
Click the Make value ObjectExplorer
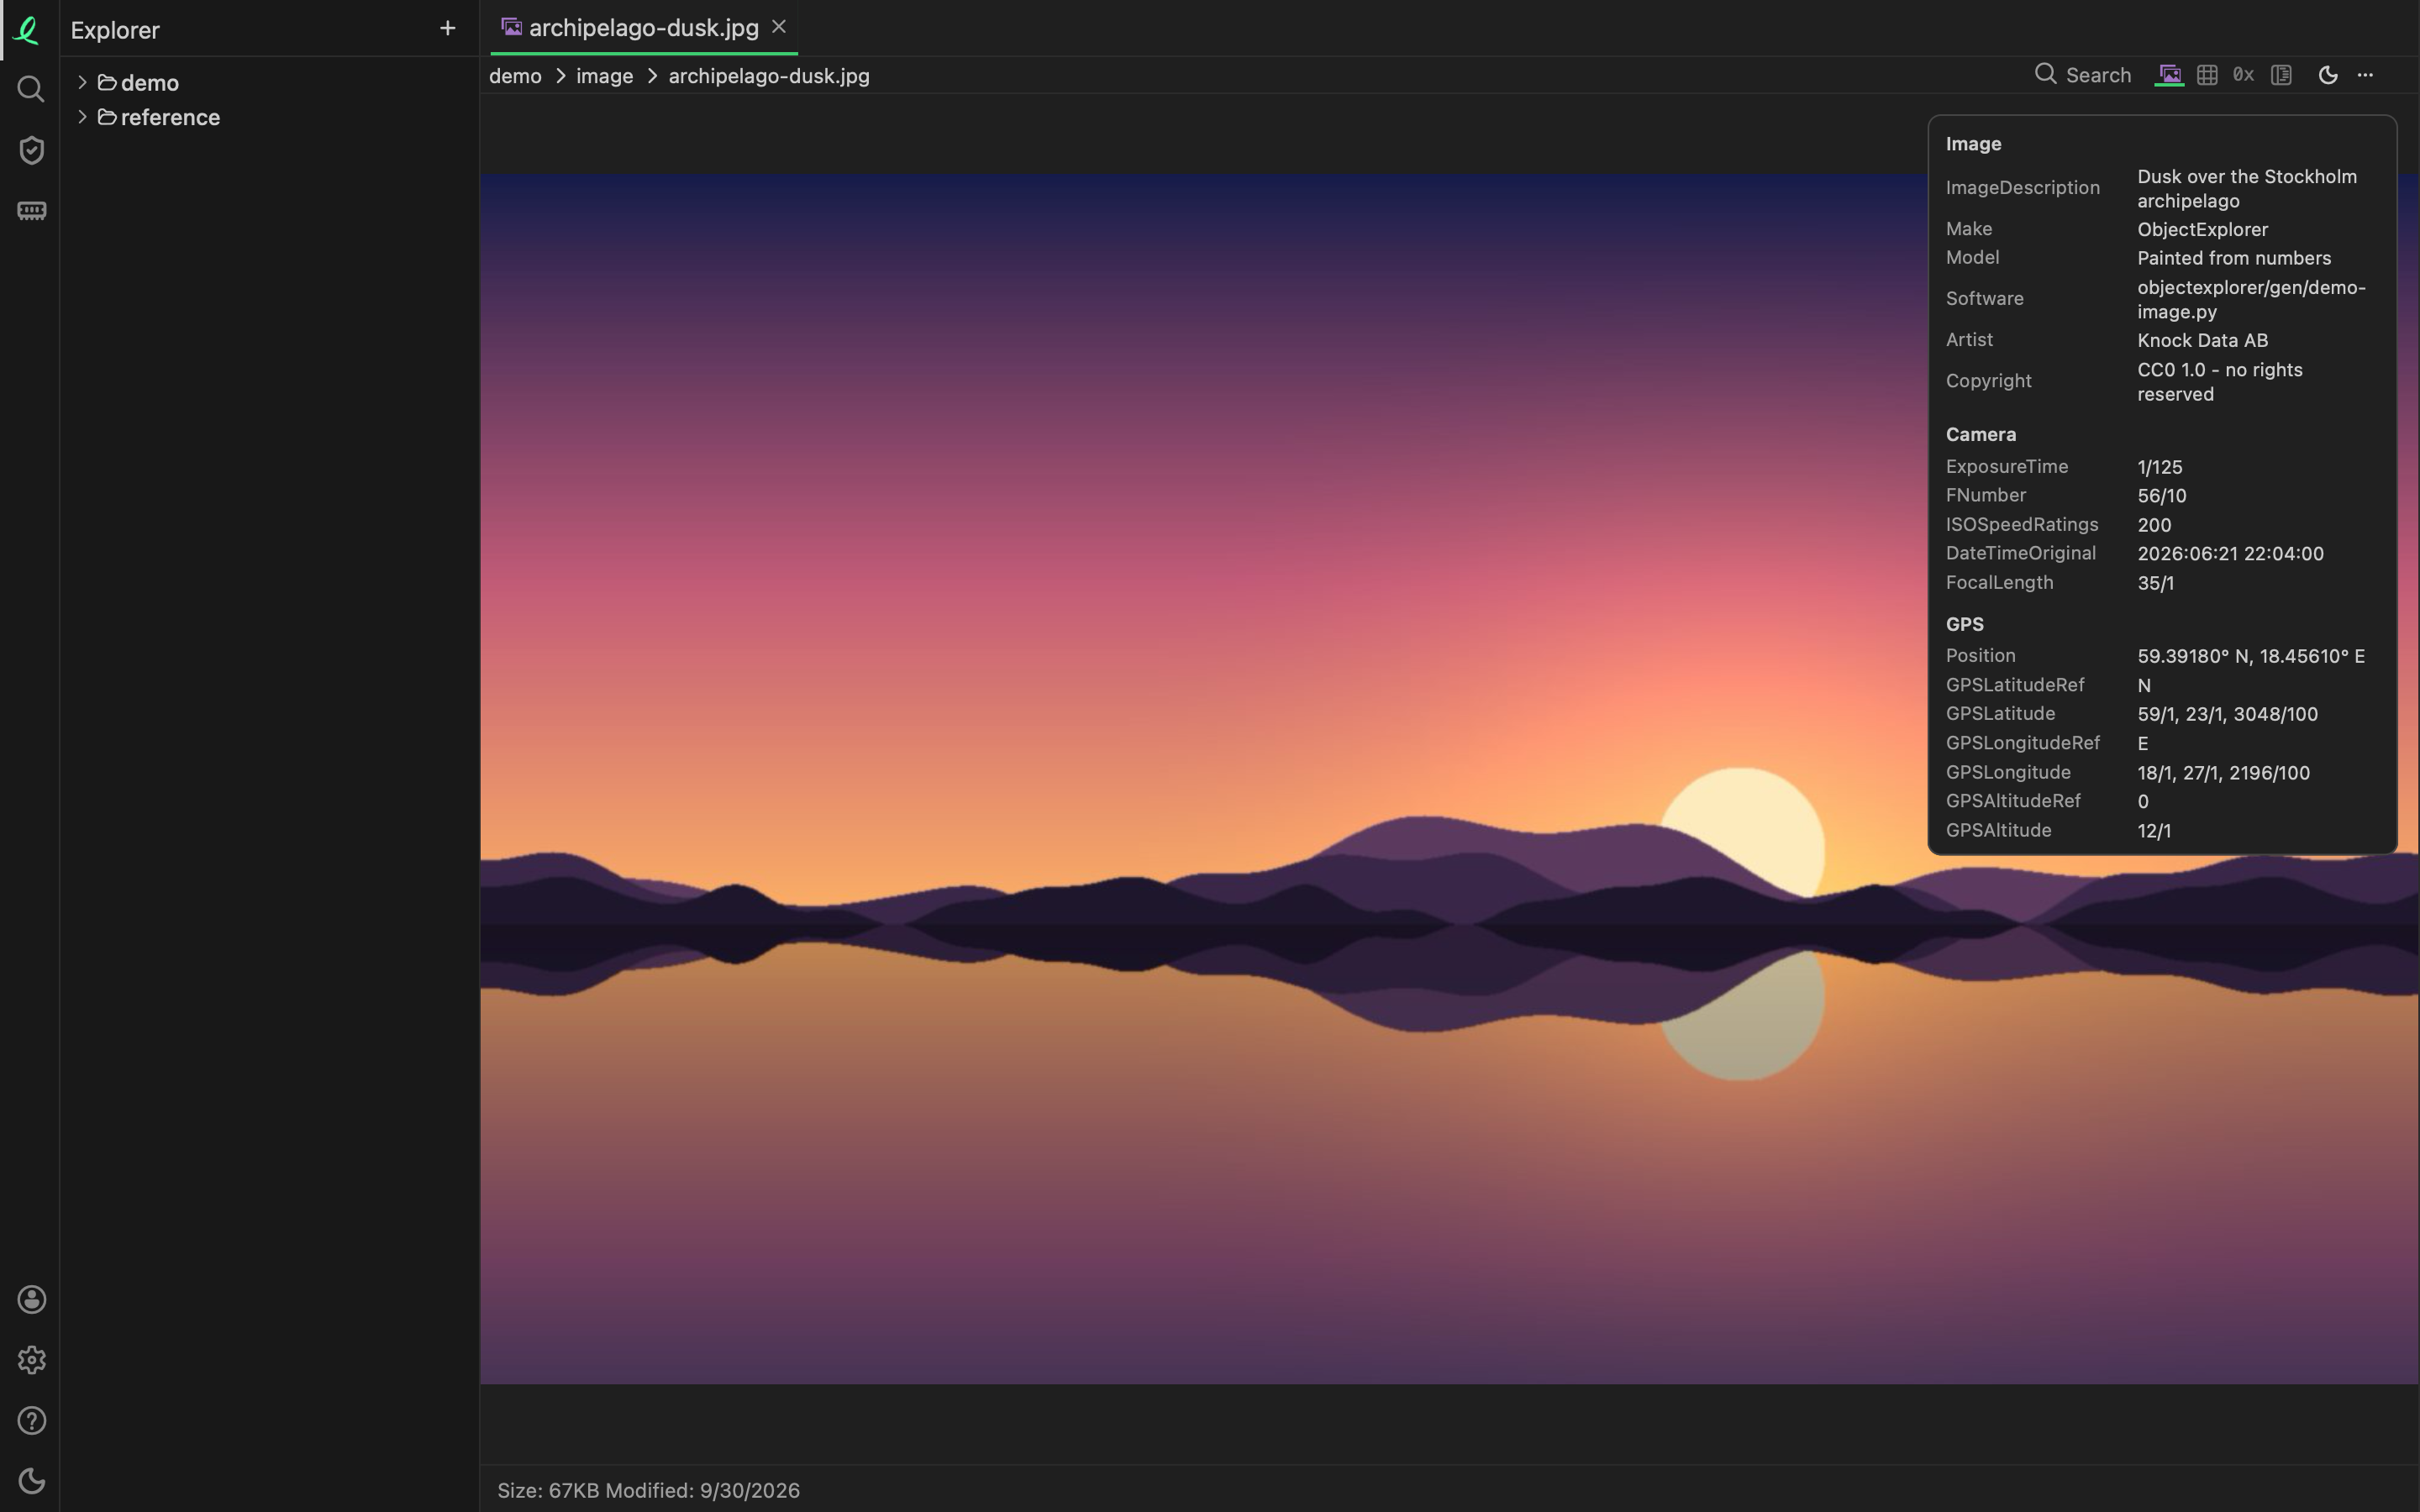tap(2202, 229)
